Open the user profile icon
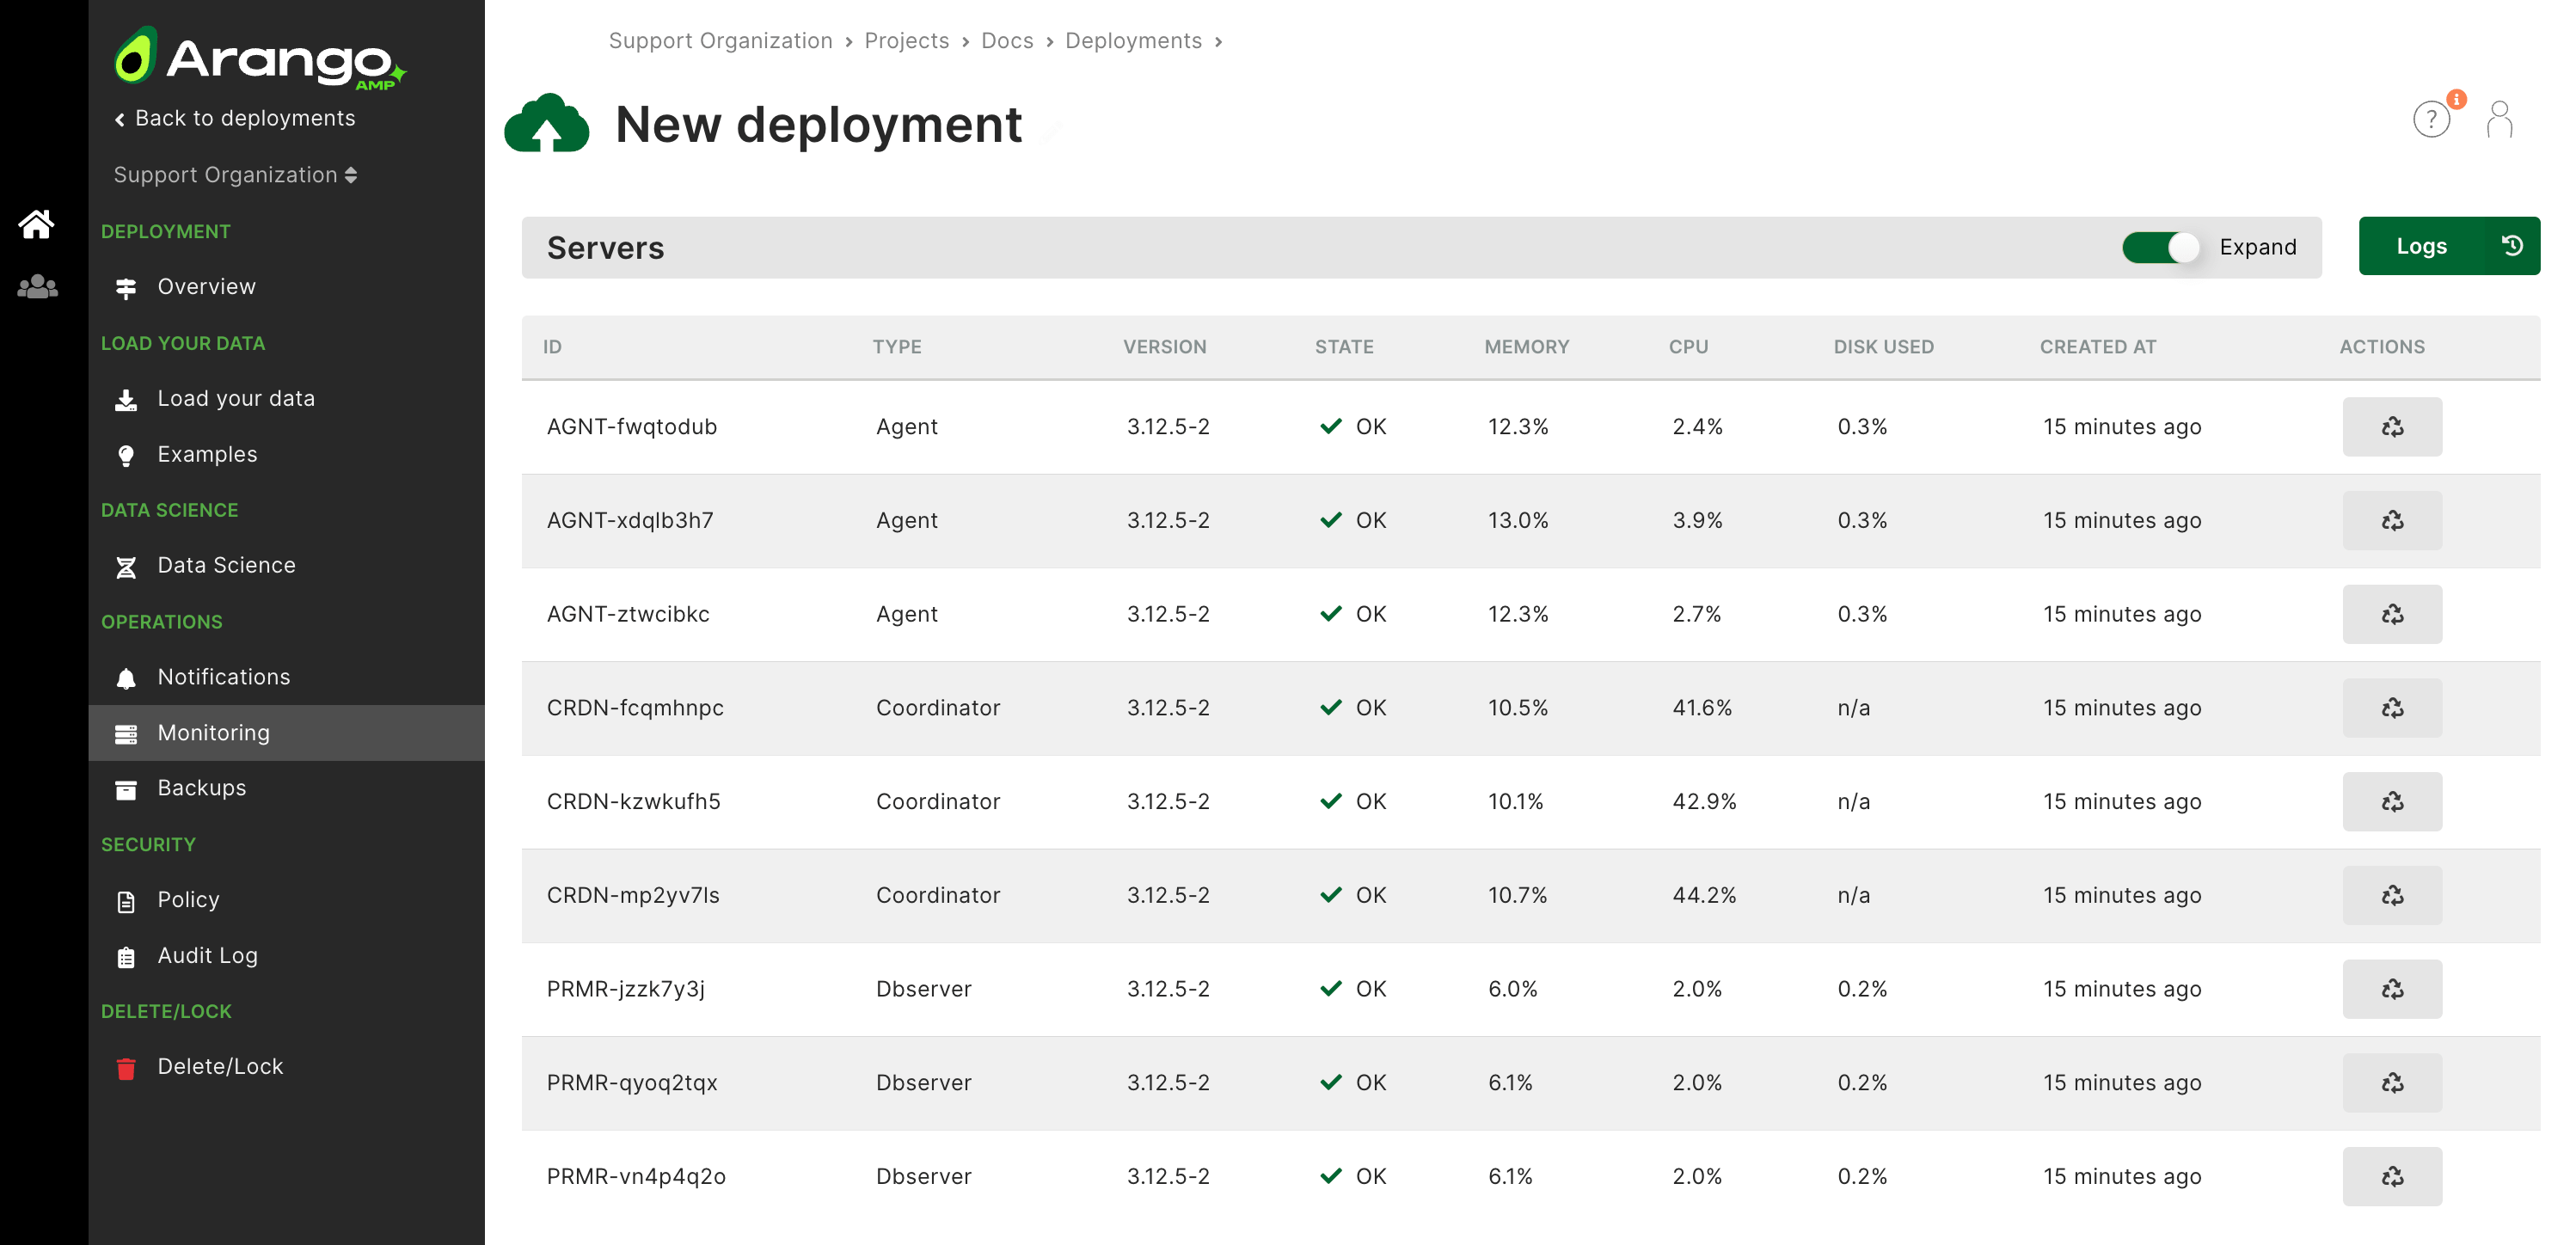The image size is (2576, 1245). pyautogui.click(x=2499, y=120)
